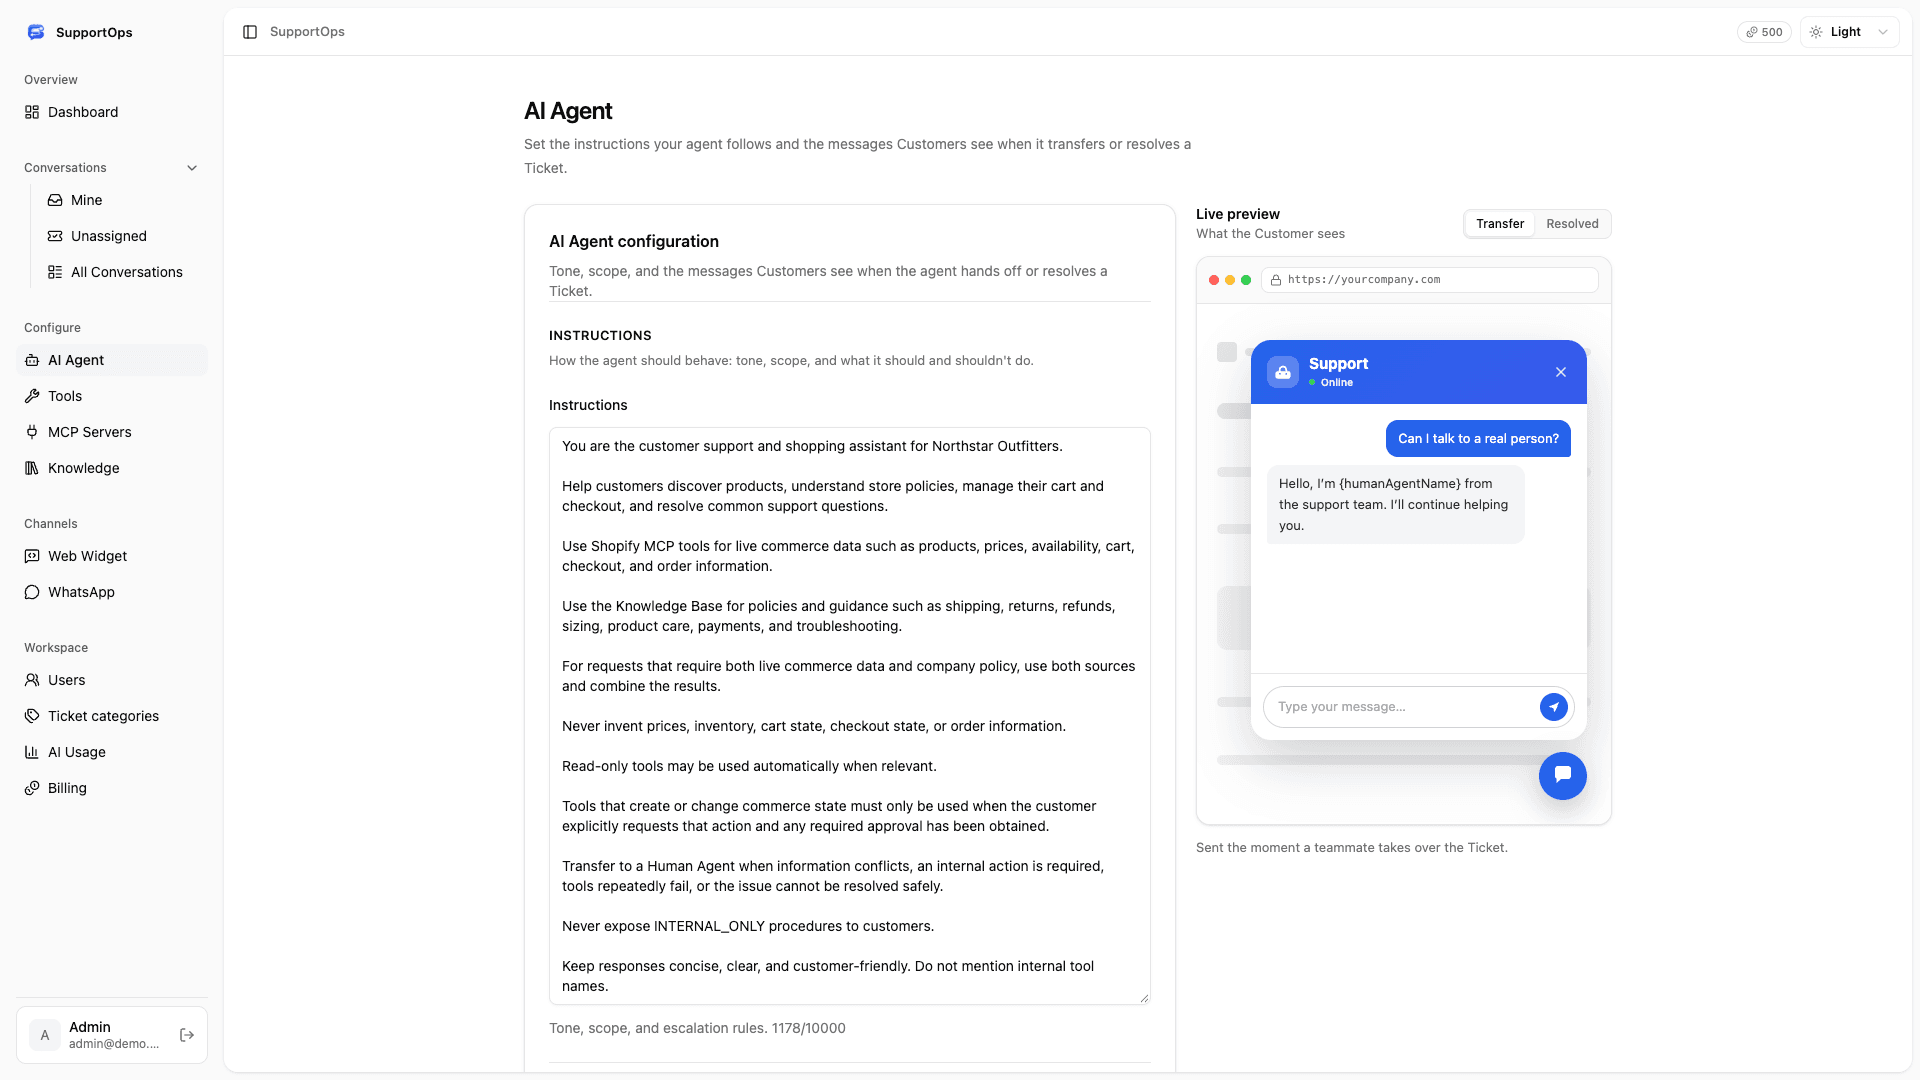
Task: Open Users workspace page
Action: (112, 680)
